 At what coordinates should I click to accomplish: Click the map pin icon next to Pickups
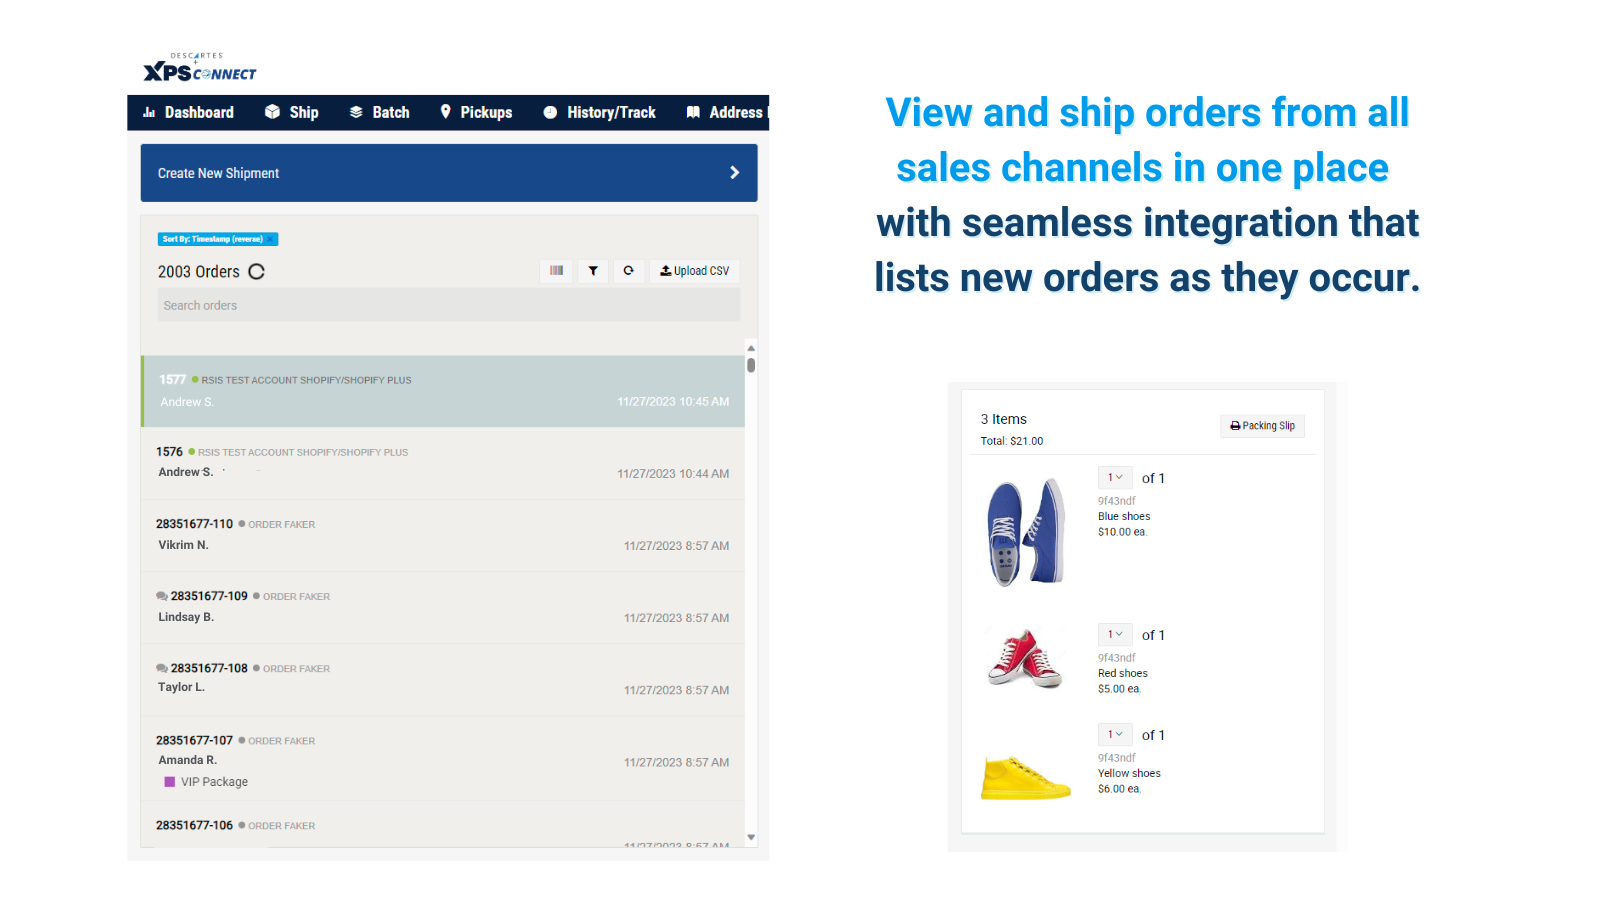coord(445,112)
